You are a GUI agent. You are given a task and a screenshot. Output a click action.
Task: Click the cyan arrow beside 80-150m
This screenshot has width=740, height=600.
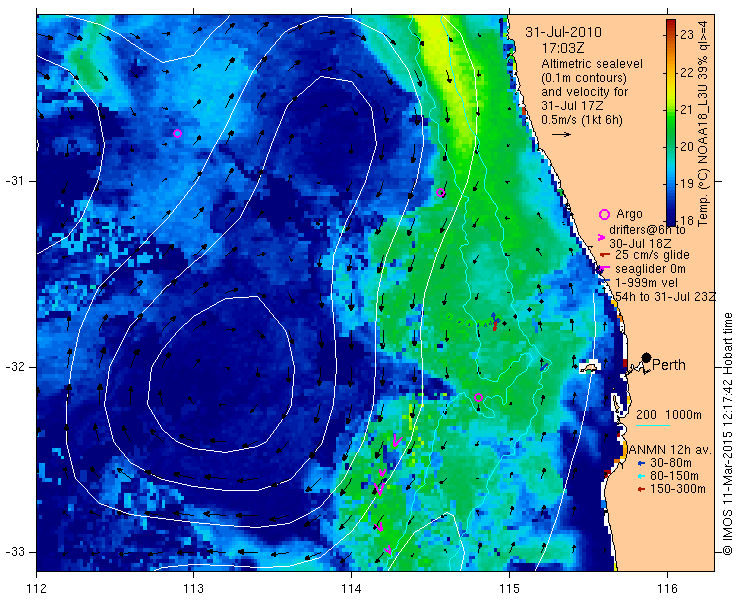click(640, 476)
